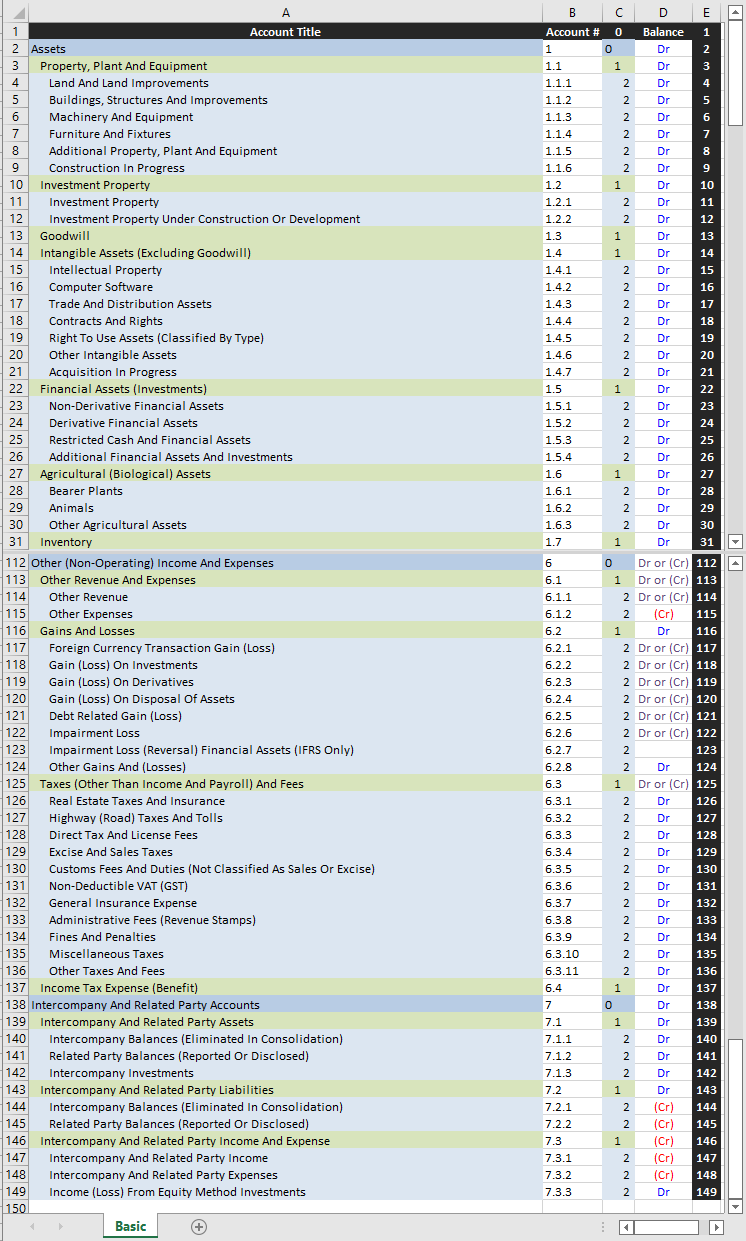Select Restricted Cash And Financial Assets cell
This screenshot has height=1241, width=746.
click(286, 440)
